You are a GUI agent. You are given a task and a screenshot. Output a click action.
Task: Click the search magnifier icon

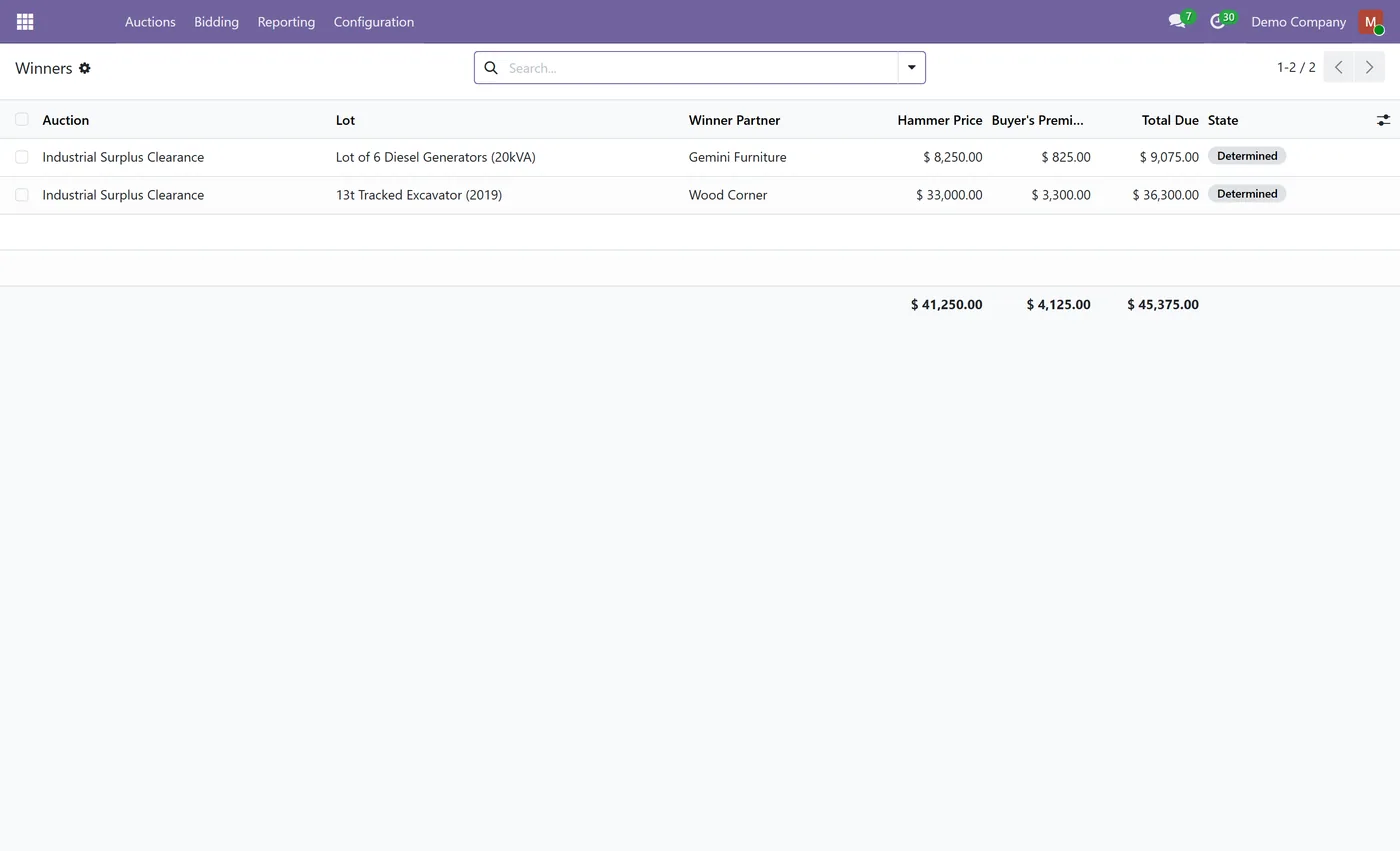point(491,68)
